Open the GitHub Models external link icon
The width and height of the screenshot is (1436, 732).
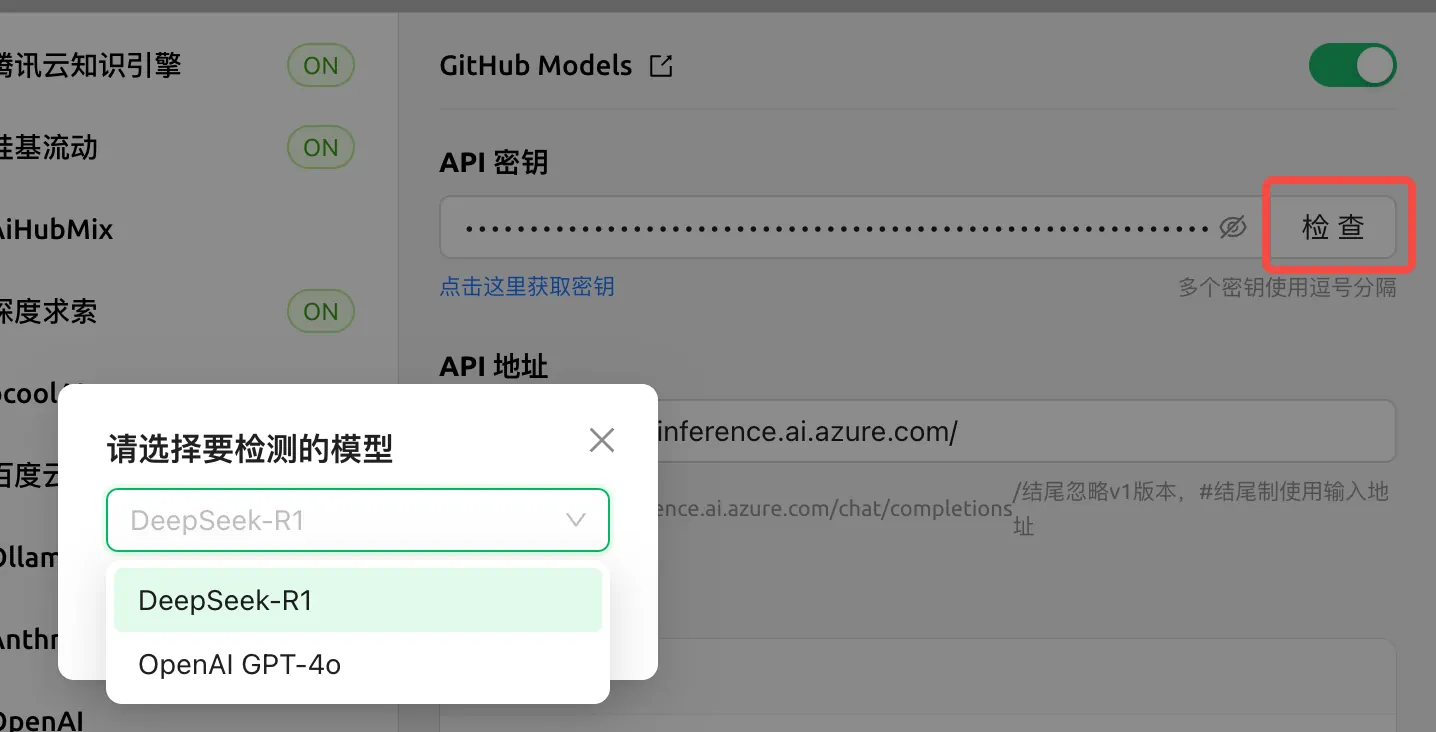tap(661, 67)
